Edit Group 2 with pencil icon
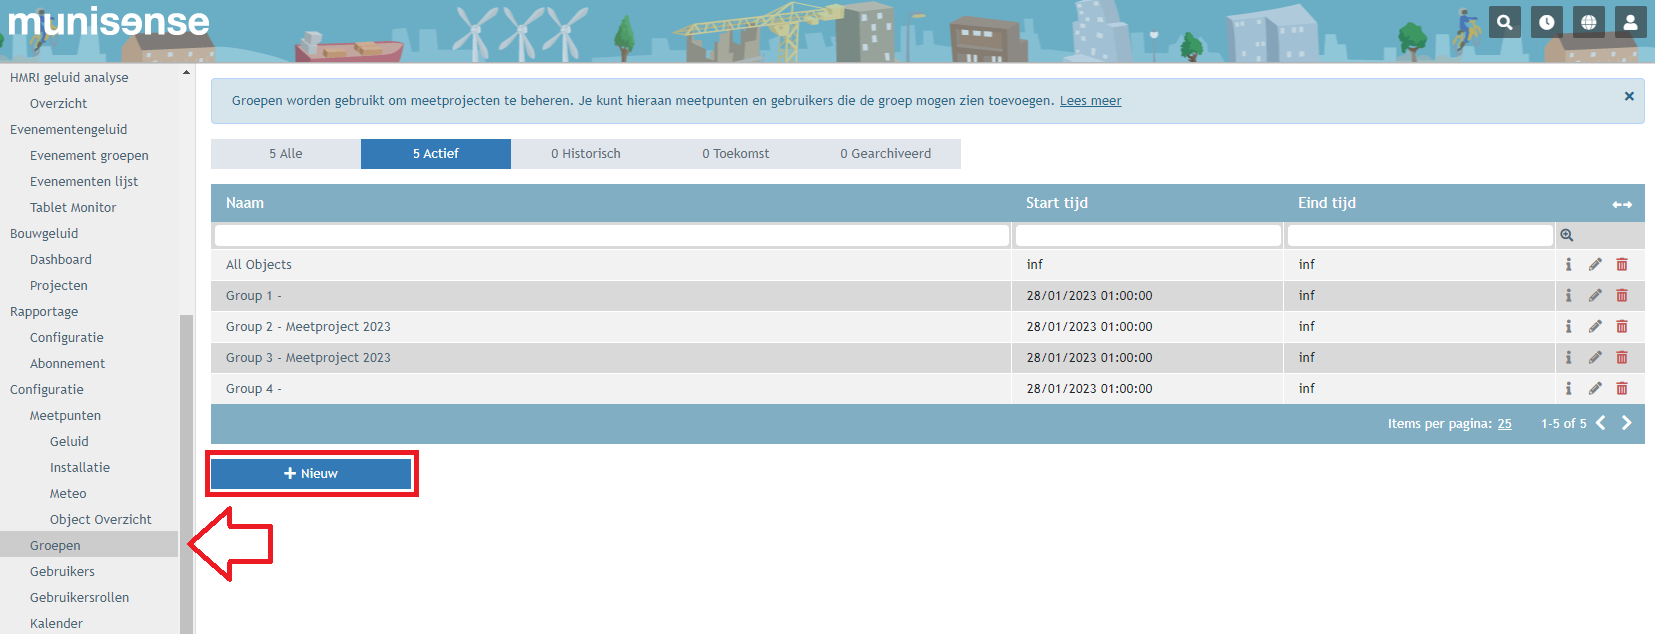The image size is (1655, 634). click(1595, 327)
